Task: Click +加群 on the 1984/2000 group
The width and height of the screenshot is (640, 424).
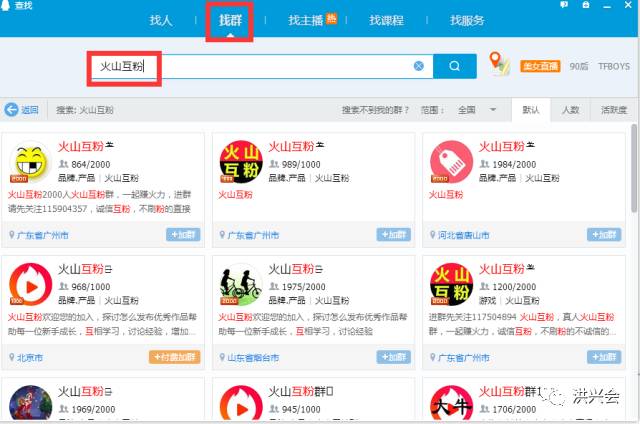Action: coord(604,235)
